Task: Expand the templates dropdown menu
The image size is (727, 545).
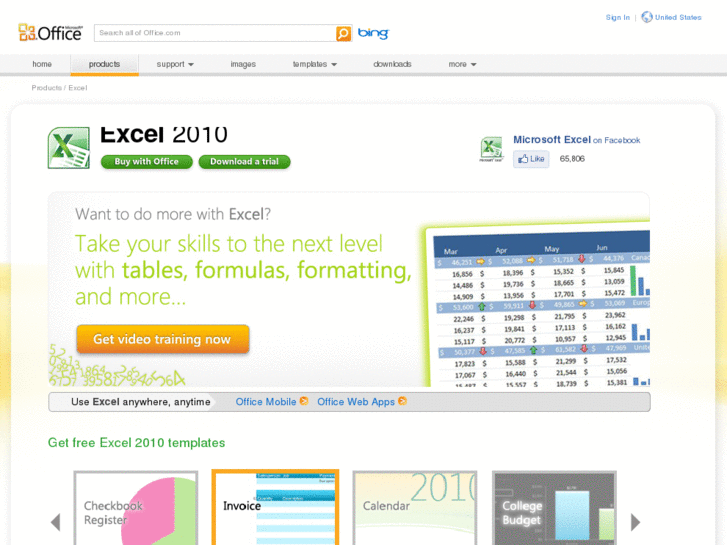Action: pos(314,64)
